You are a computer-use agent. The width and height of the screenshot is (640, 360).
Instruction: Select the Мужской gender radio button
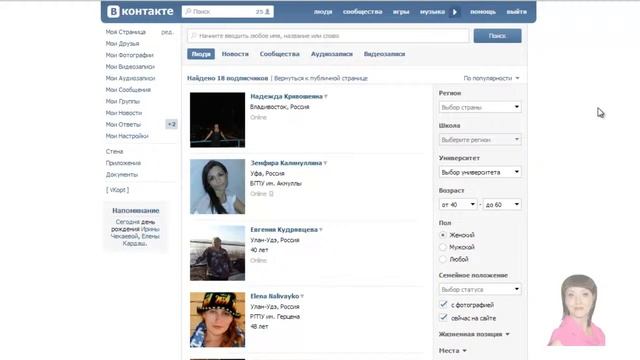pyautogui.click(x=443, y=247)
